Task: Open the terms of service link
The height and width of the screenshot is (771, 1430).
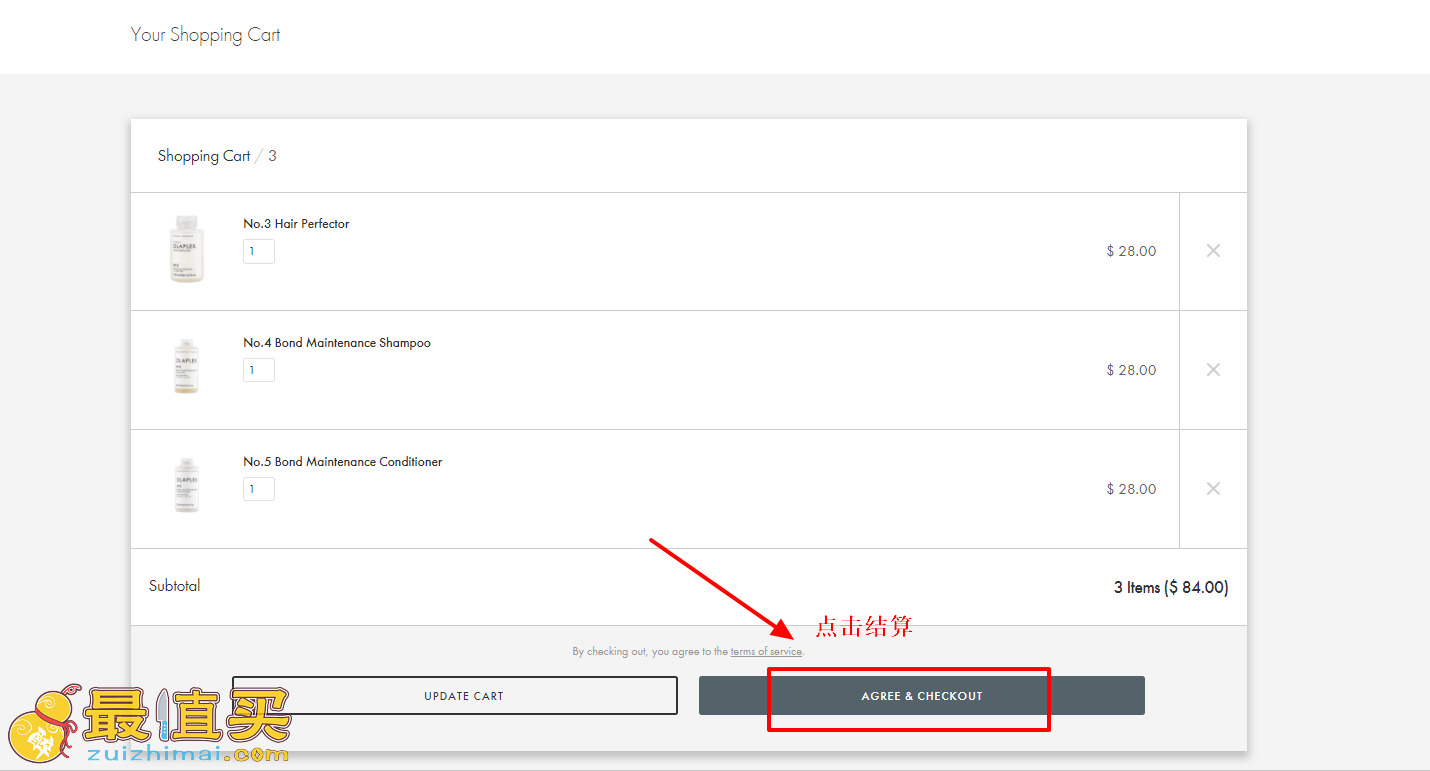Action: (766, 652)
